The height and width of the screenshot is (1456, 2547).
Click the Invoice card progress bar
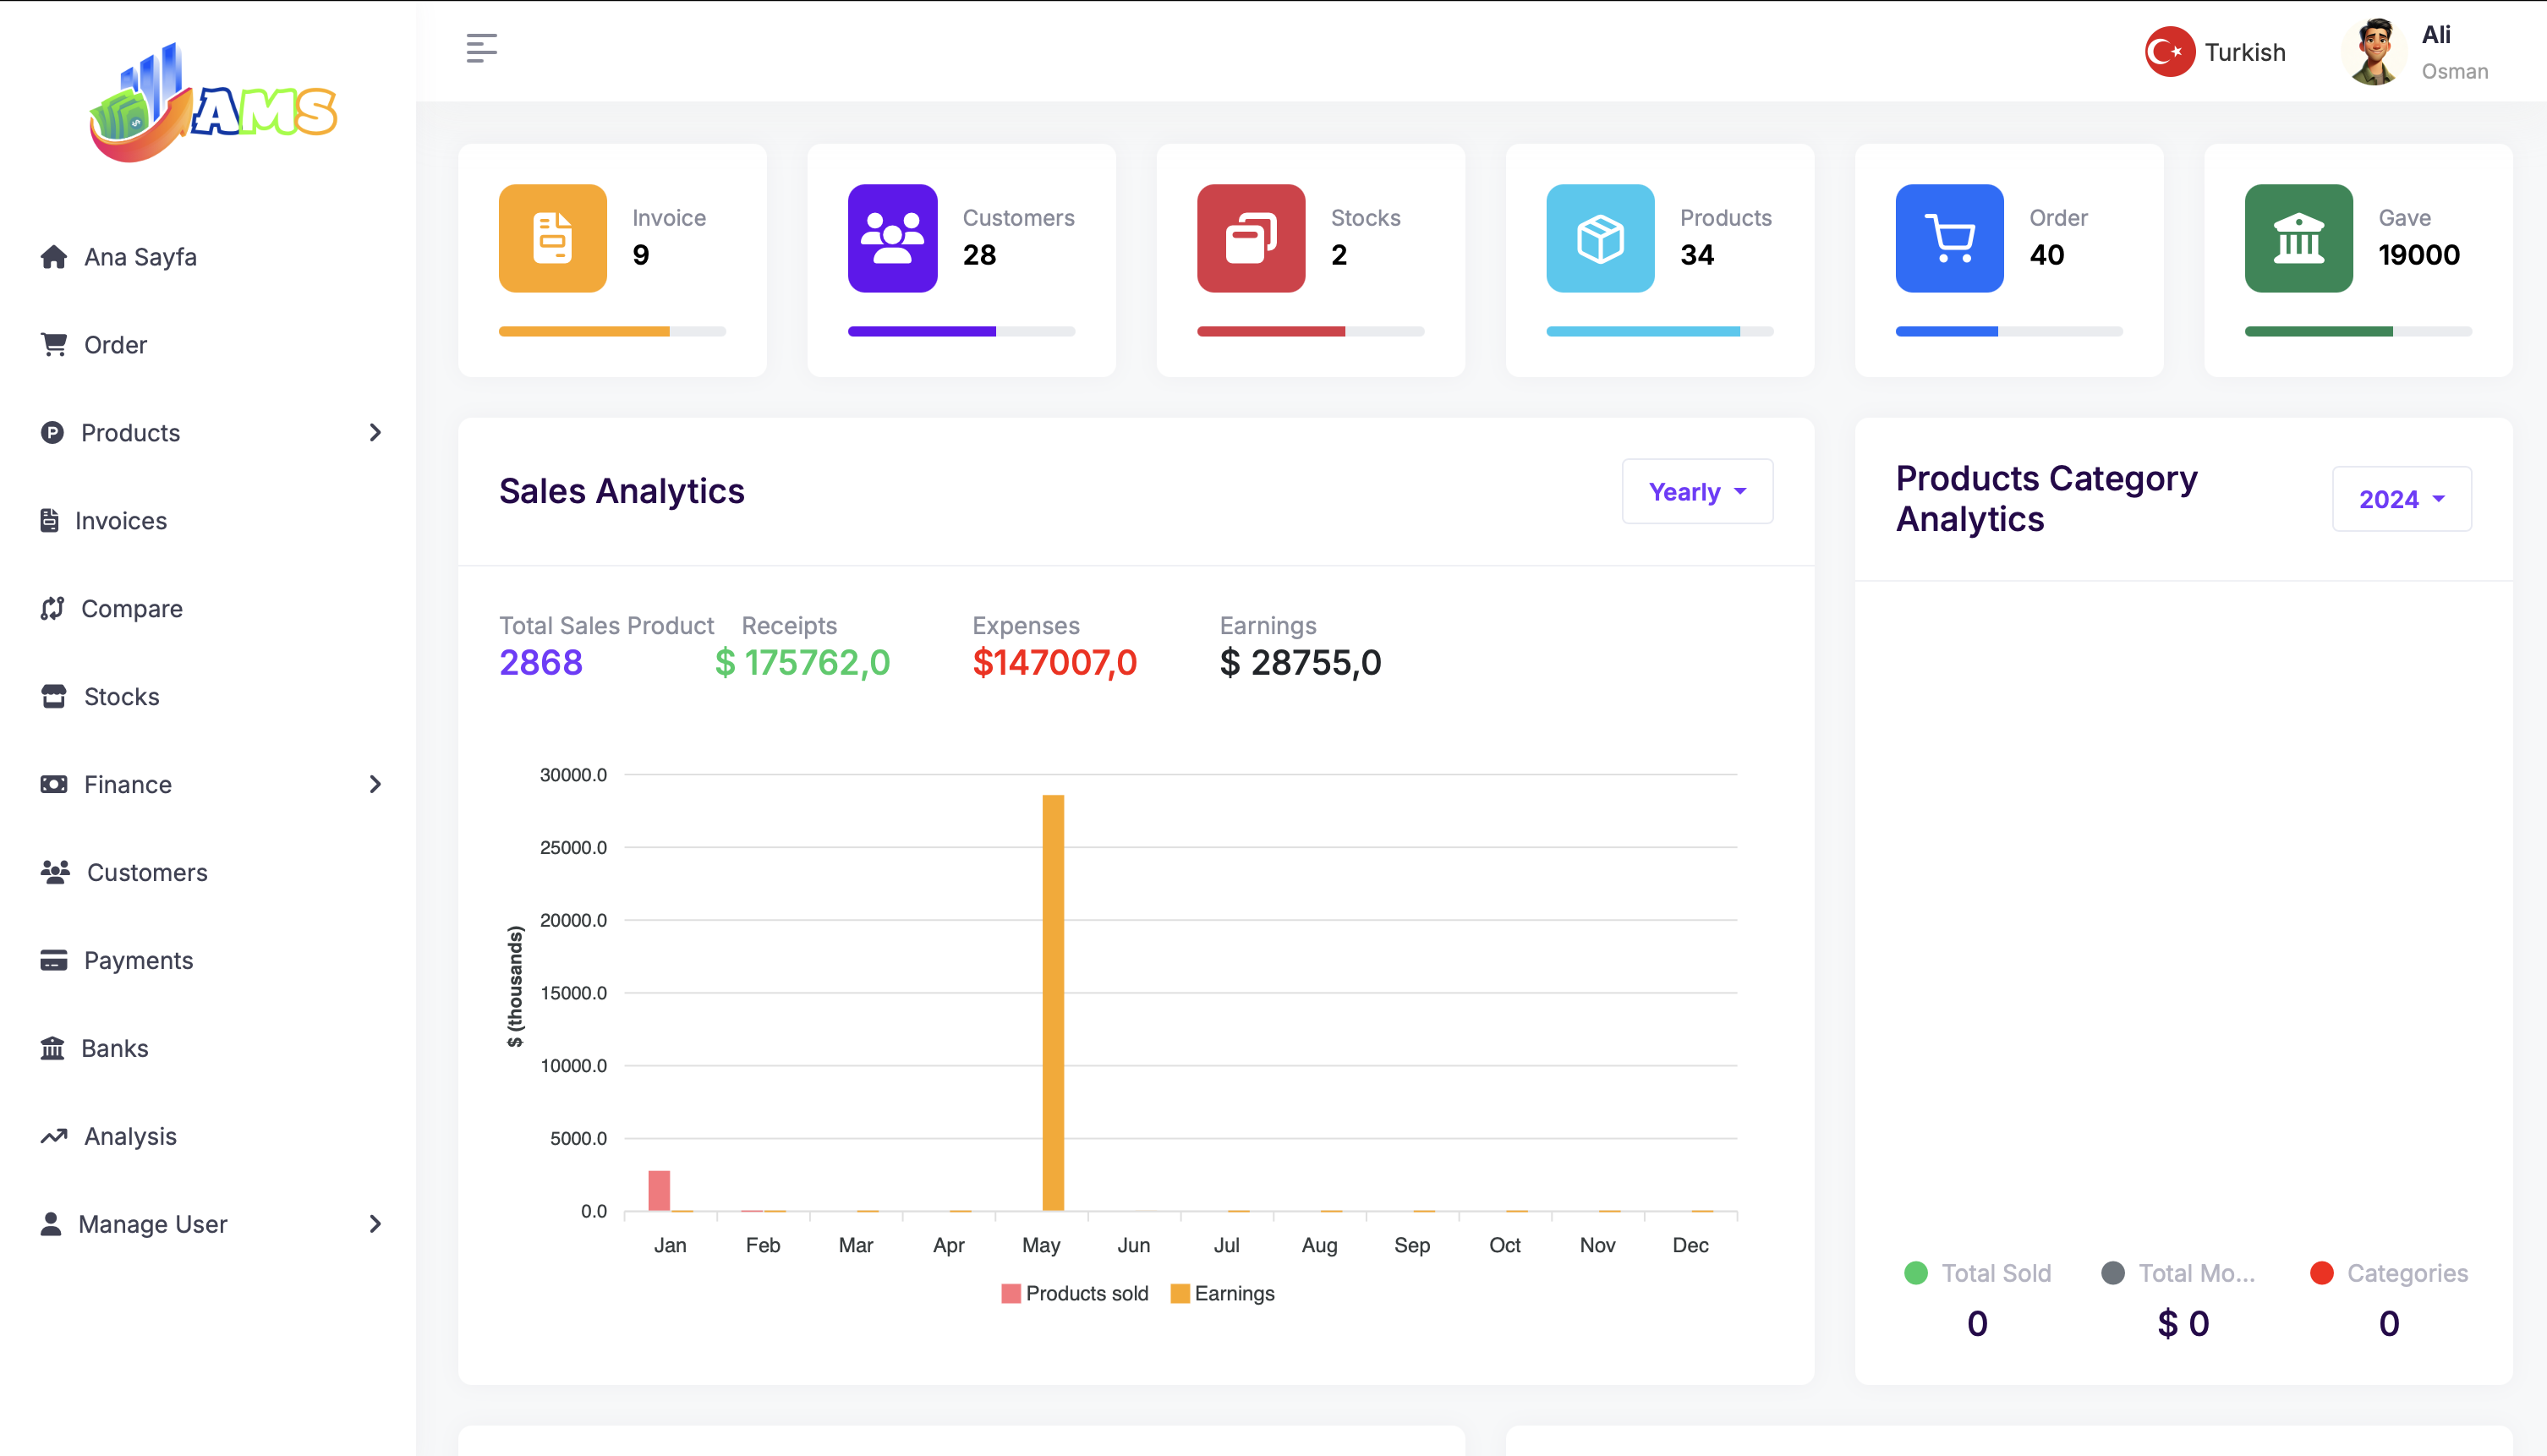(612, 331)
